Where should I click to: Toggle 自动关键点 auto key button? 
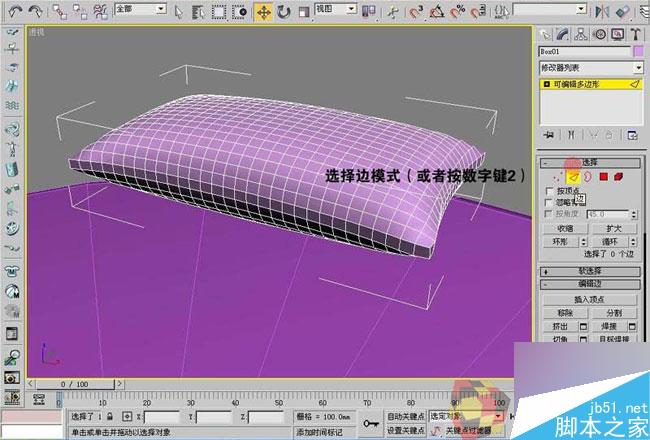tap(406, 416)
